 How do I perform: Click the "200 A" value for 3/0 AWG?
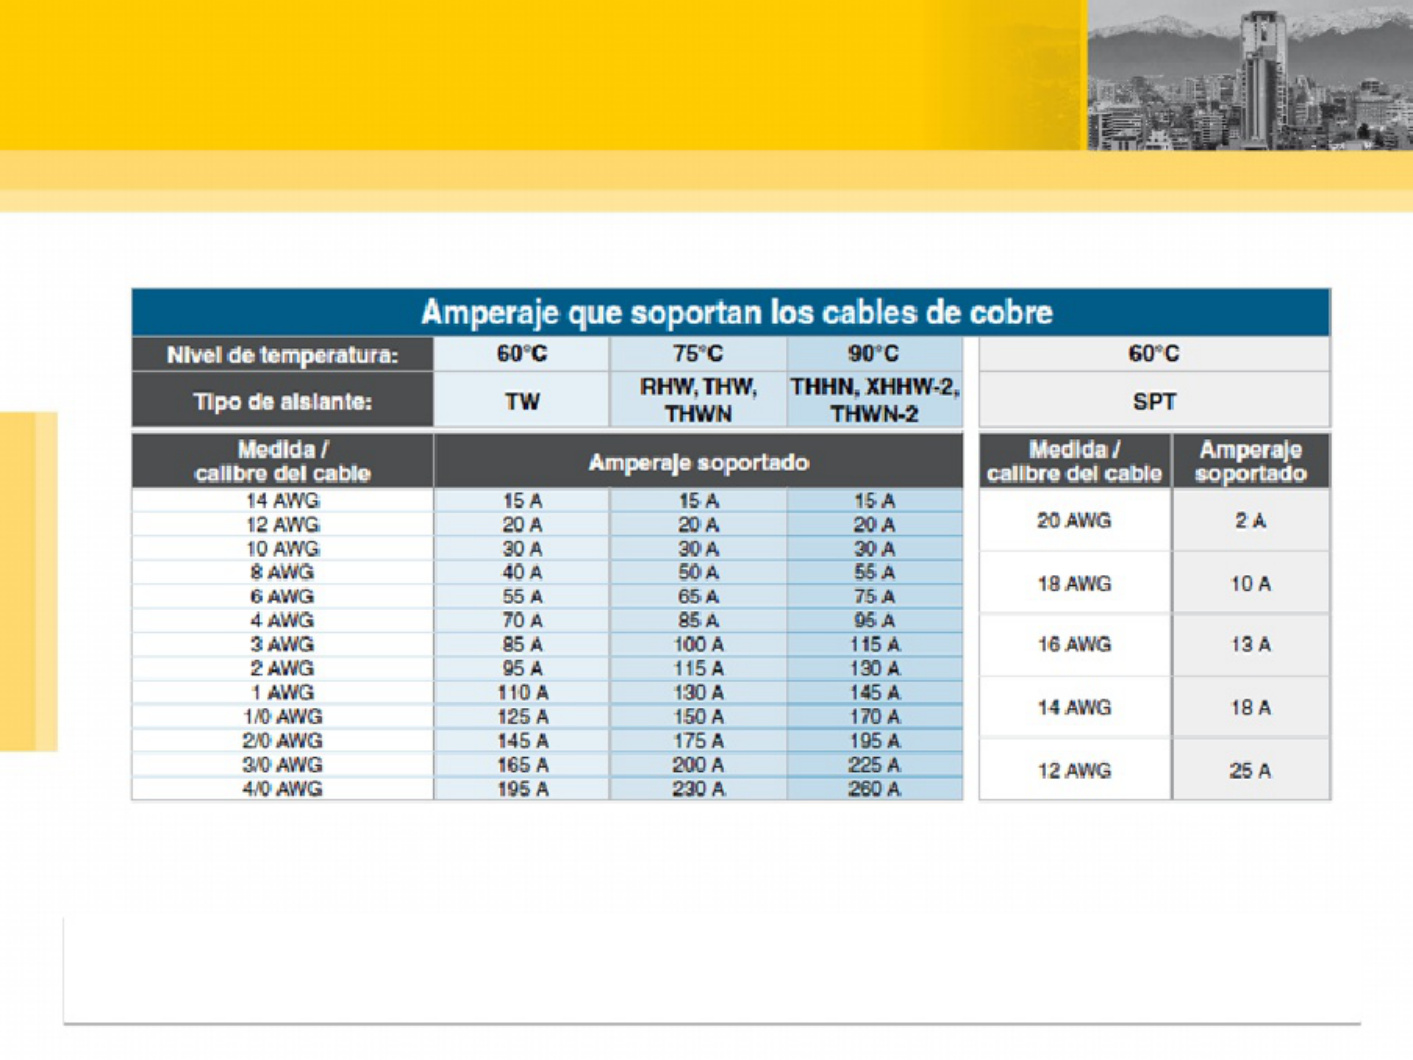698,765
